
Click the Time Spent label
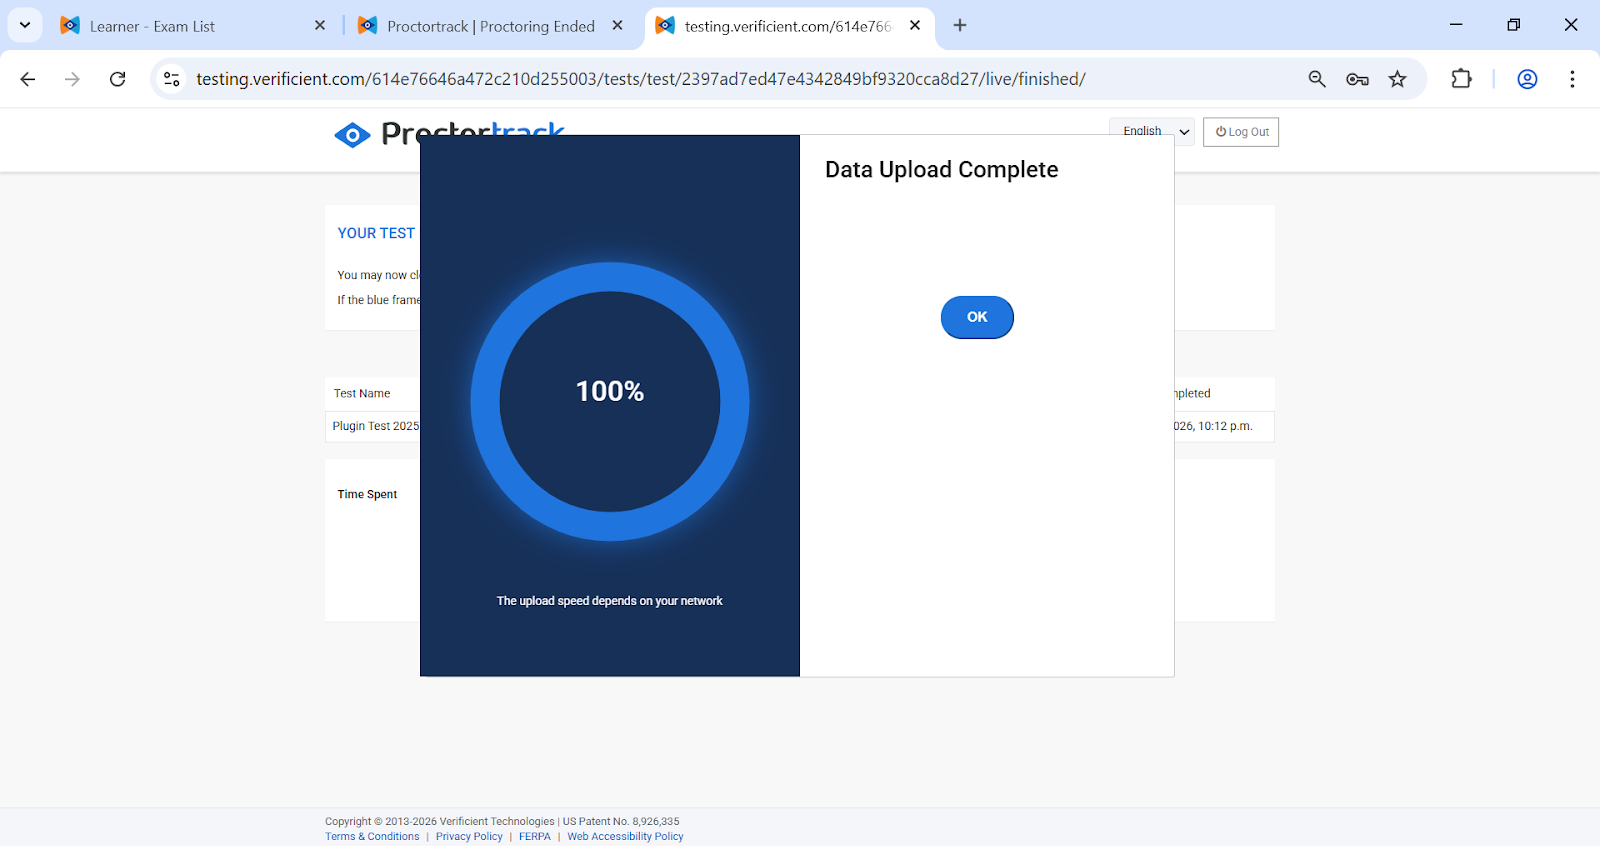click(x=367, y=494)
